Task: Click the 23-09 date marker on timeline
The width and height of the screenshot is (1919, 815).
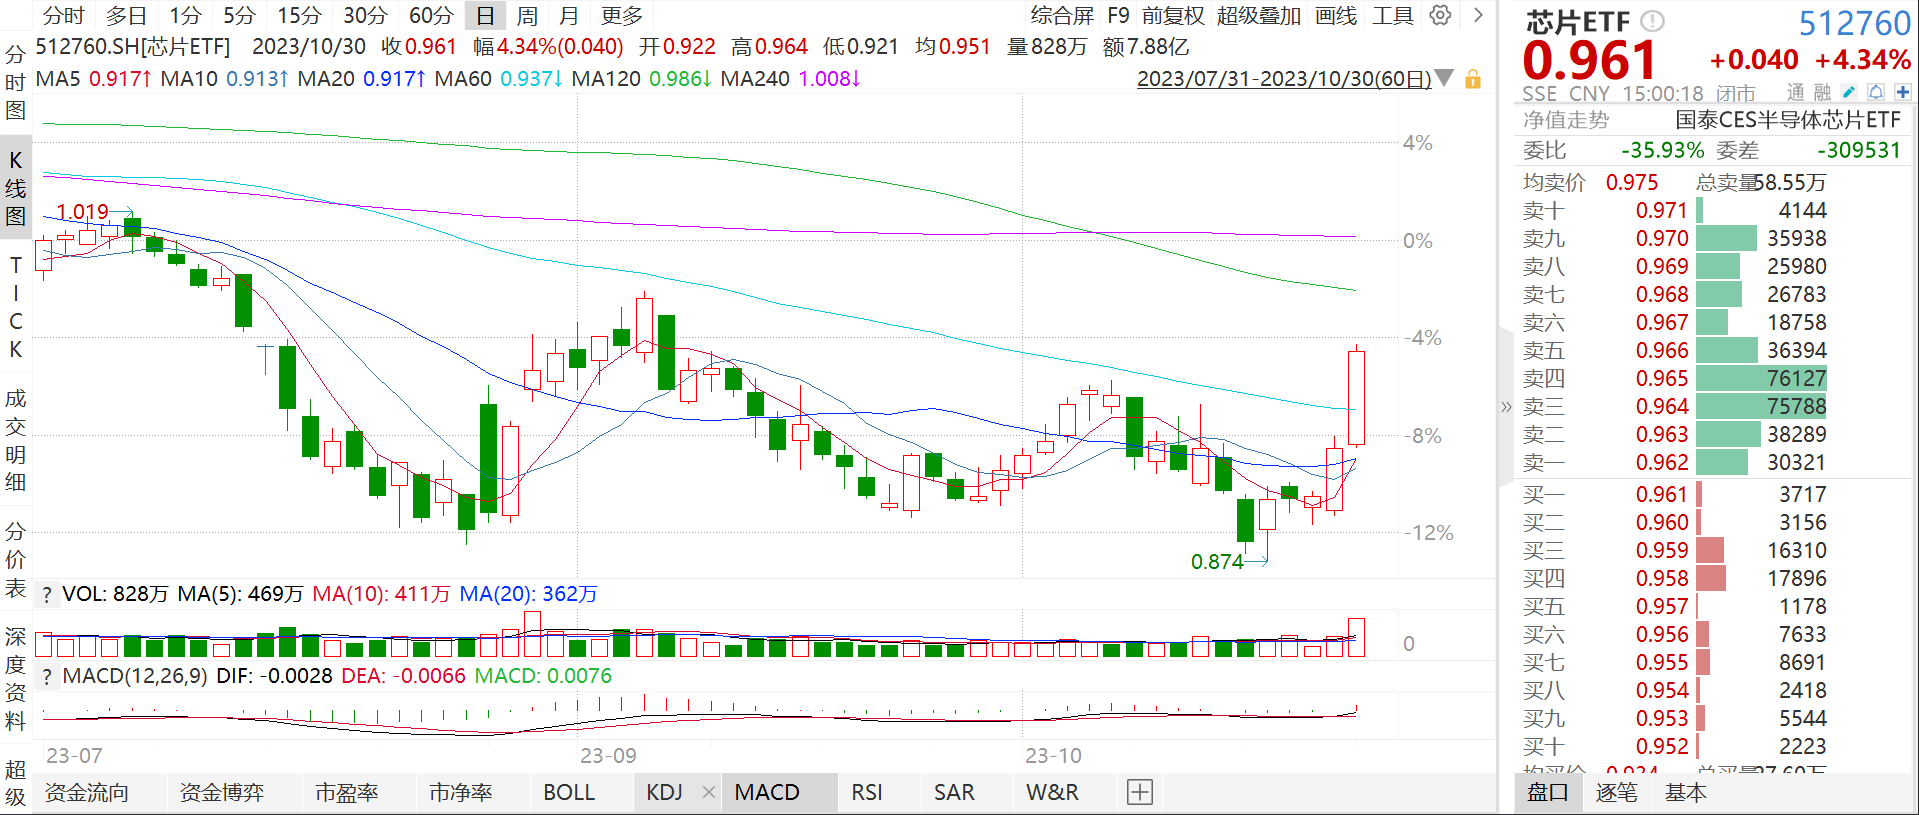Action: pyautogui.click(x=608, y=756)
